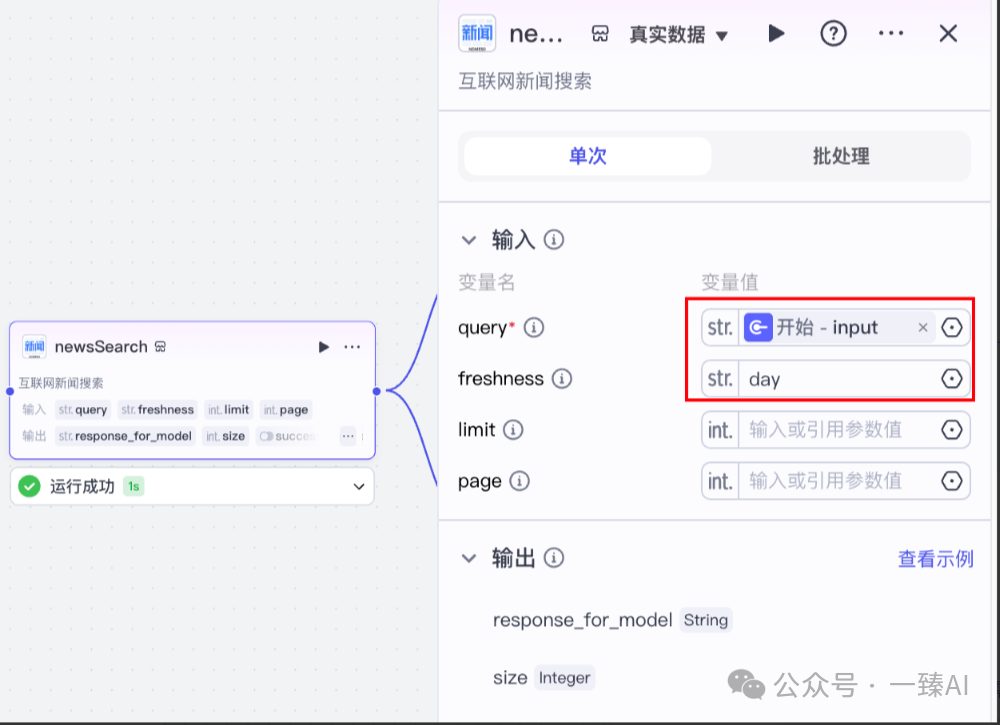Click the freshness value field showing day
The image size is (1000, 725).
830,378
